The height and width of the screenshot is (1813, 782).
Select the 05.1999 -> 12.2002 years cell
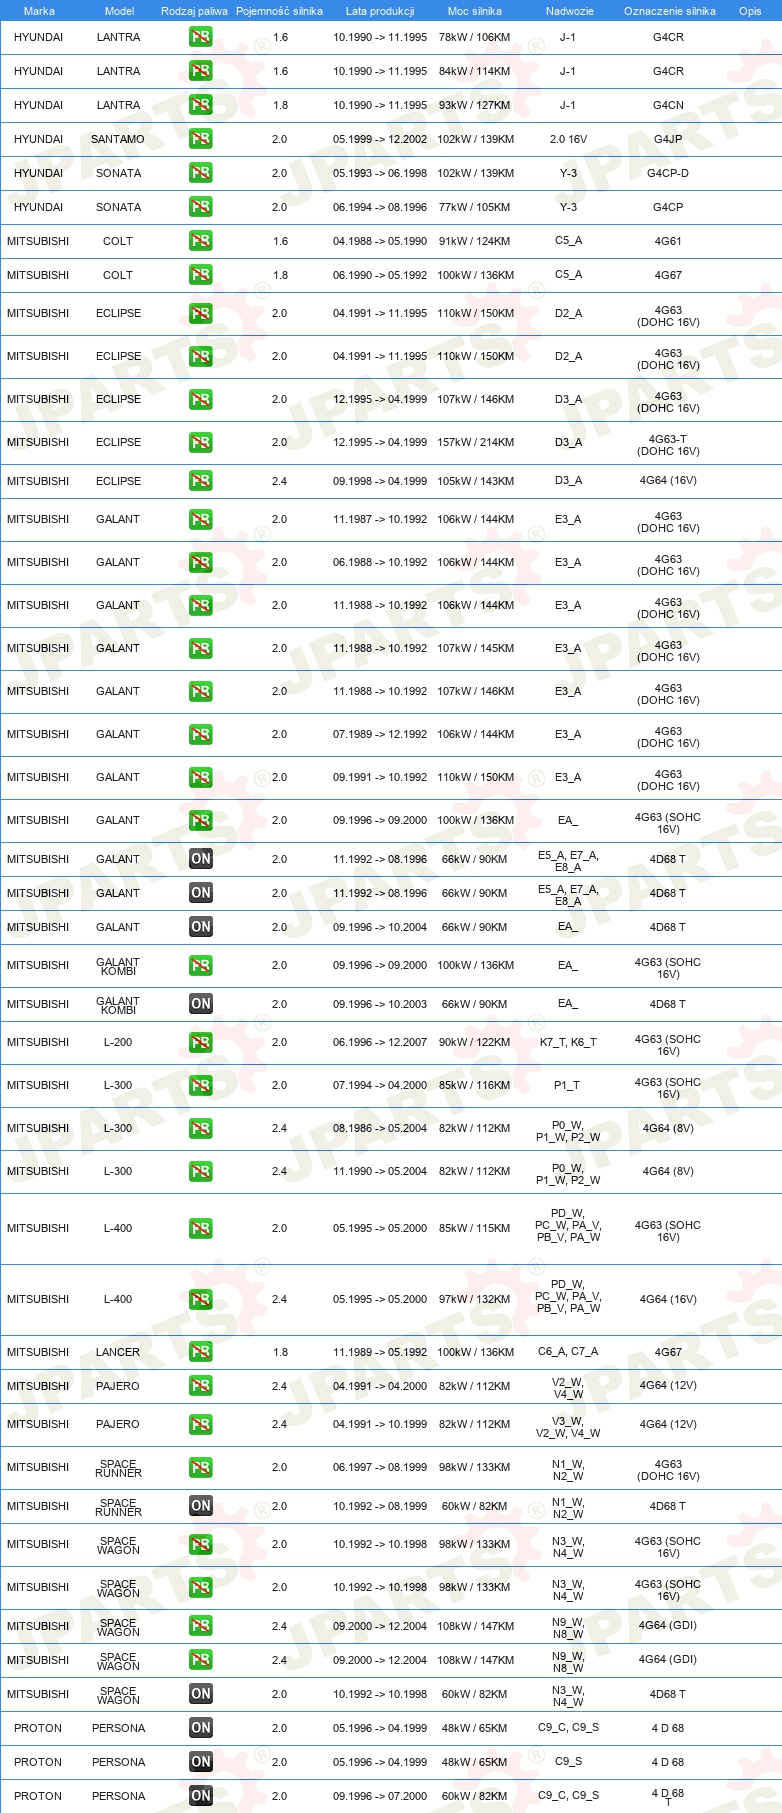click(380, 139)
